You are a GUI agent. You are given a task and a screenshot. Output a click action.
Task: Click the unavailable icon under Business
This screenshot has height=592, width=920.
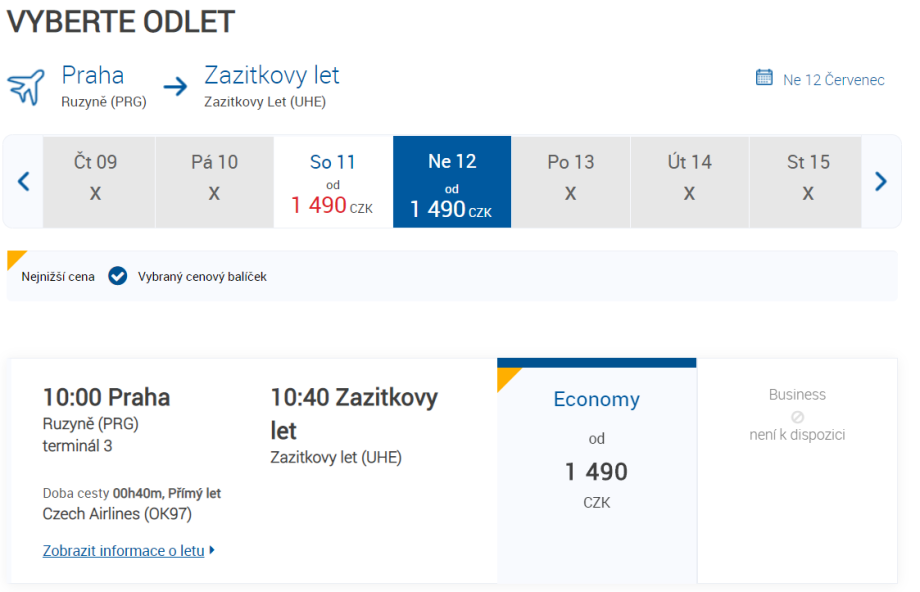pyautogui.click(x=797, y=416)
